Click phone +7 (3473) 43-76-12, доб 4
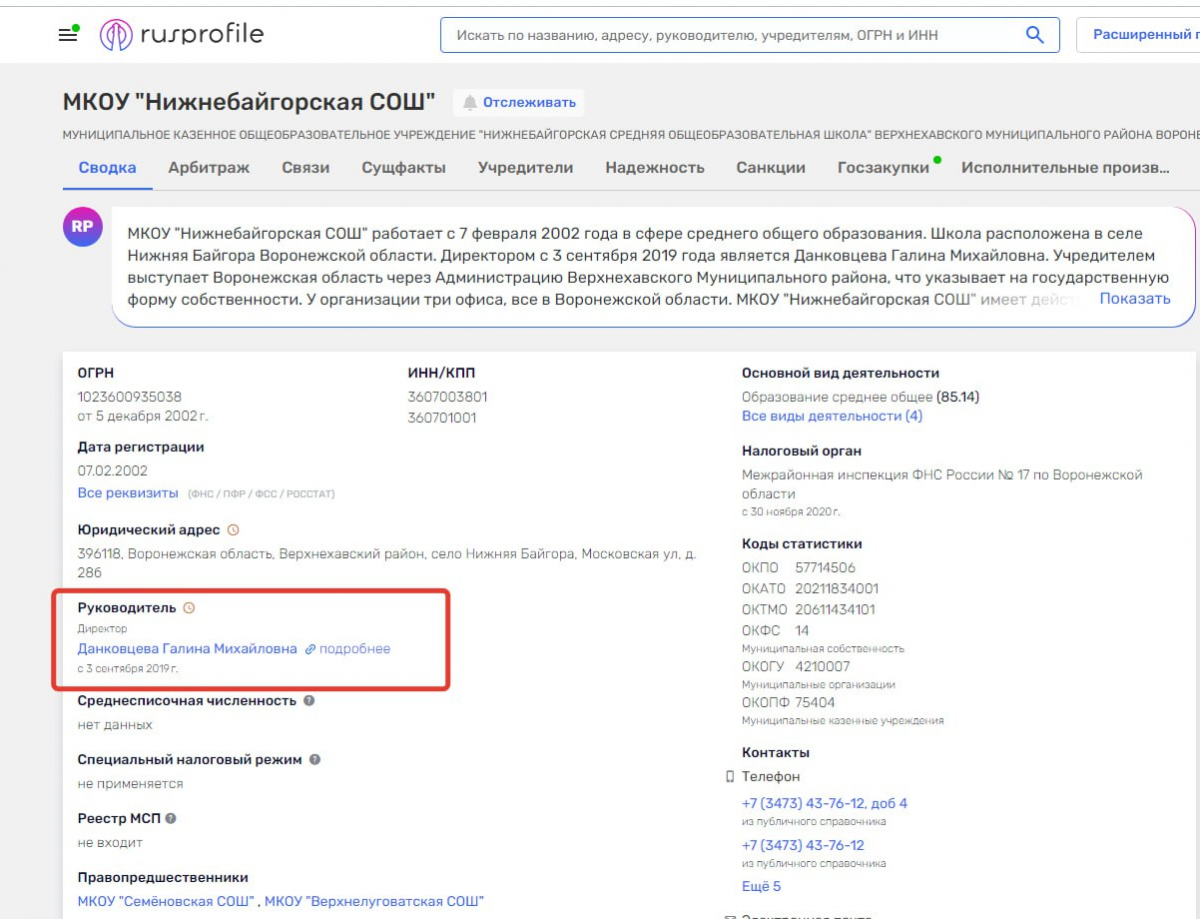The height and width of the screenshot is (919, 1200). 825,803
